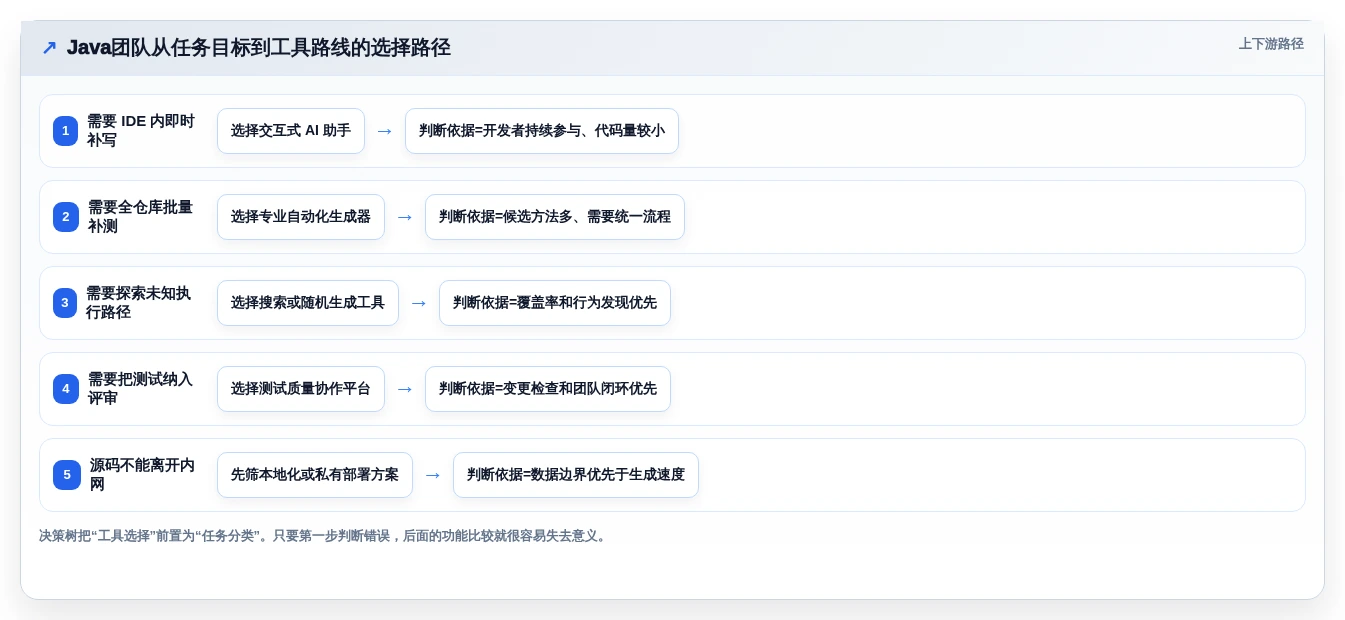Click the text 源码不能离开内网

141,475
